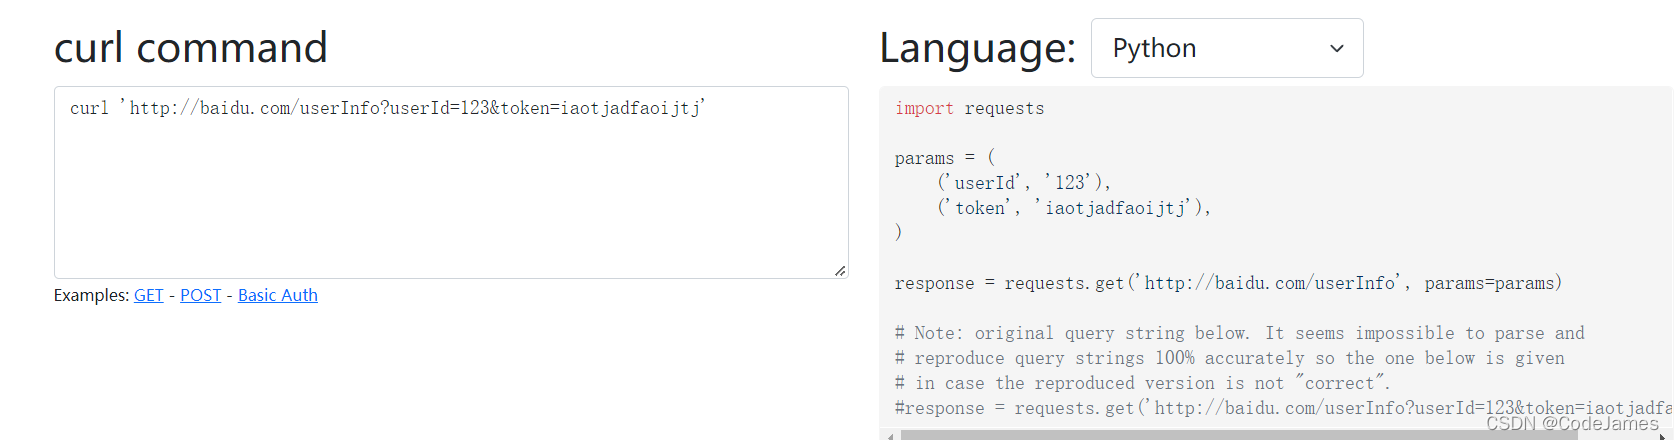Click the ('token', 'iaotjadfaoijtj') tuple line
The image size is (1674, 440).
pyautogui.click(x=1074, y=208)
